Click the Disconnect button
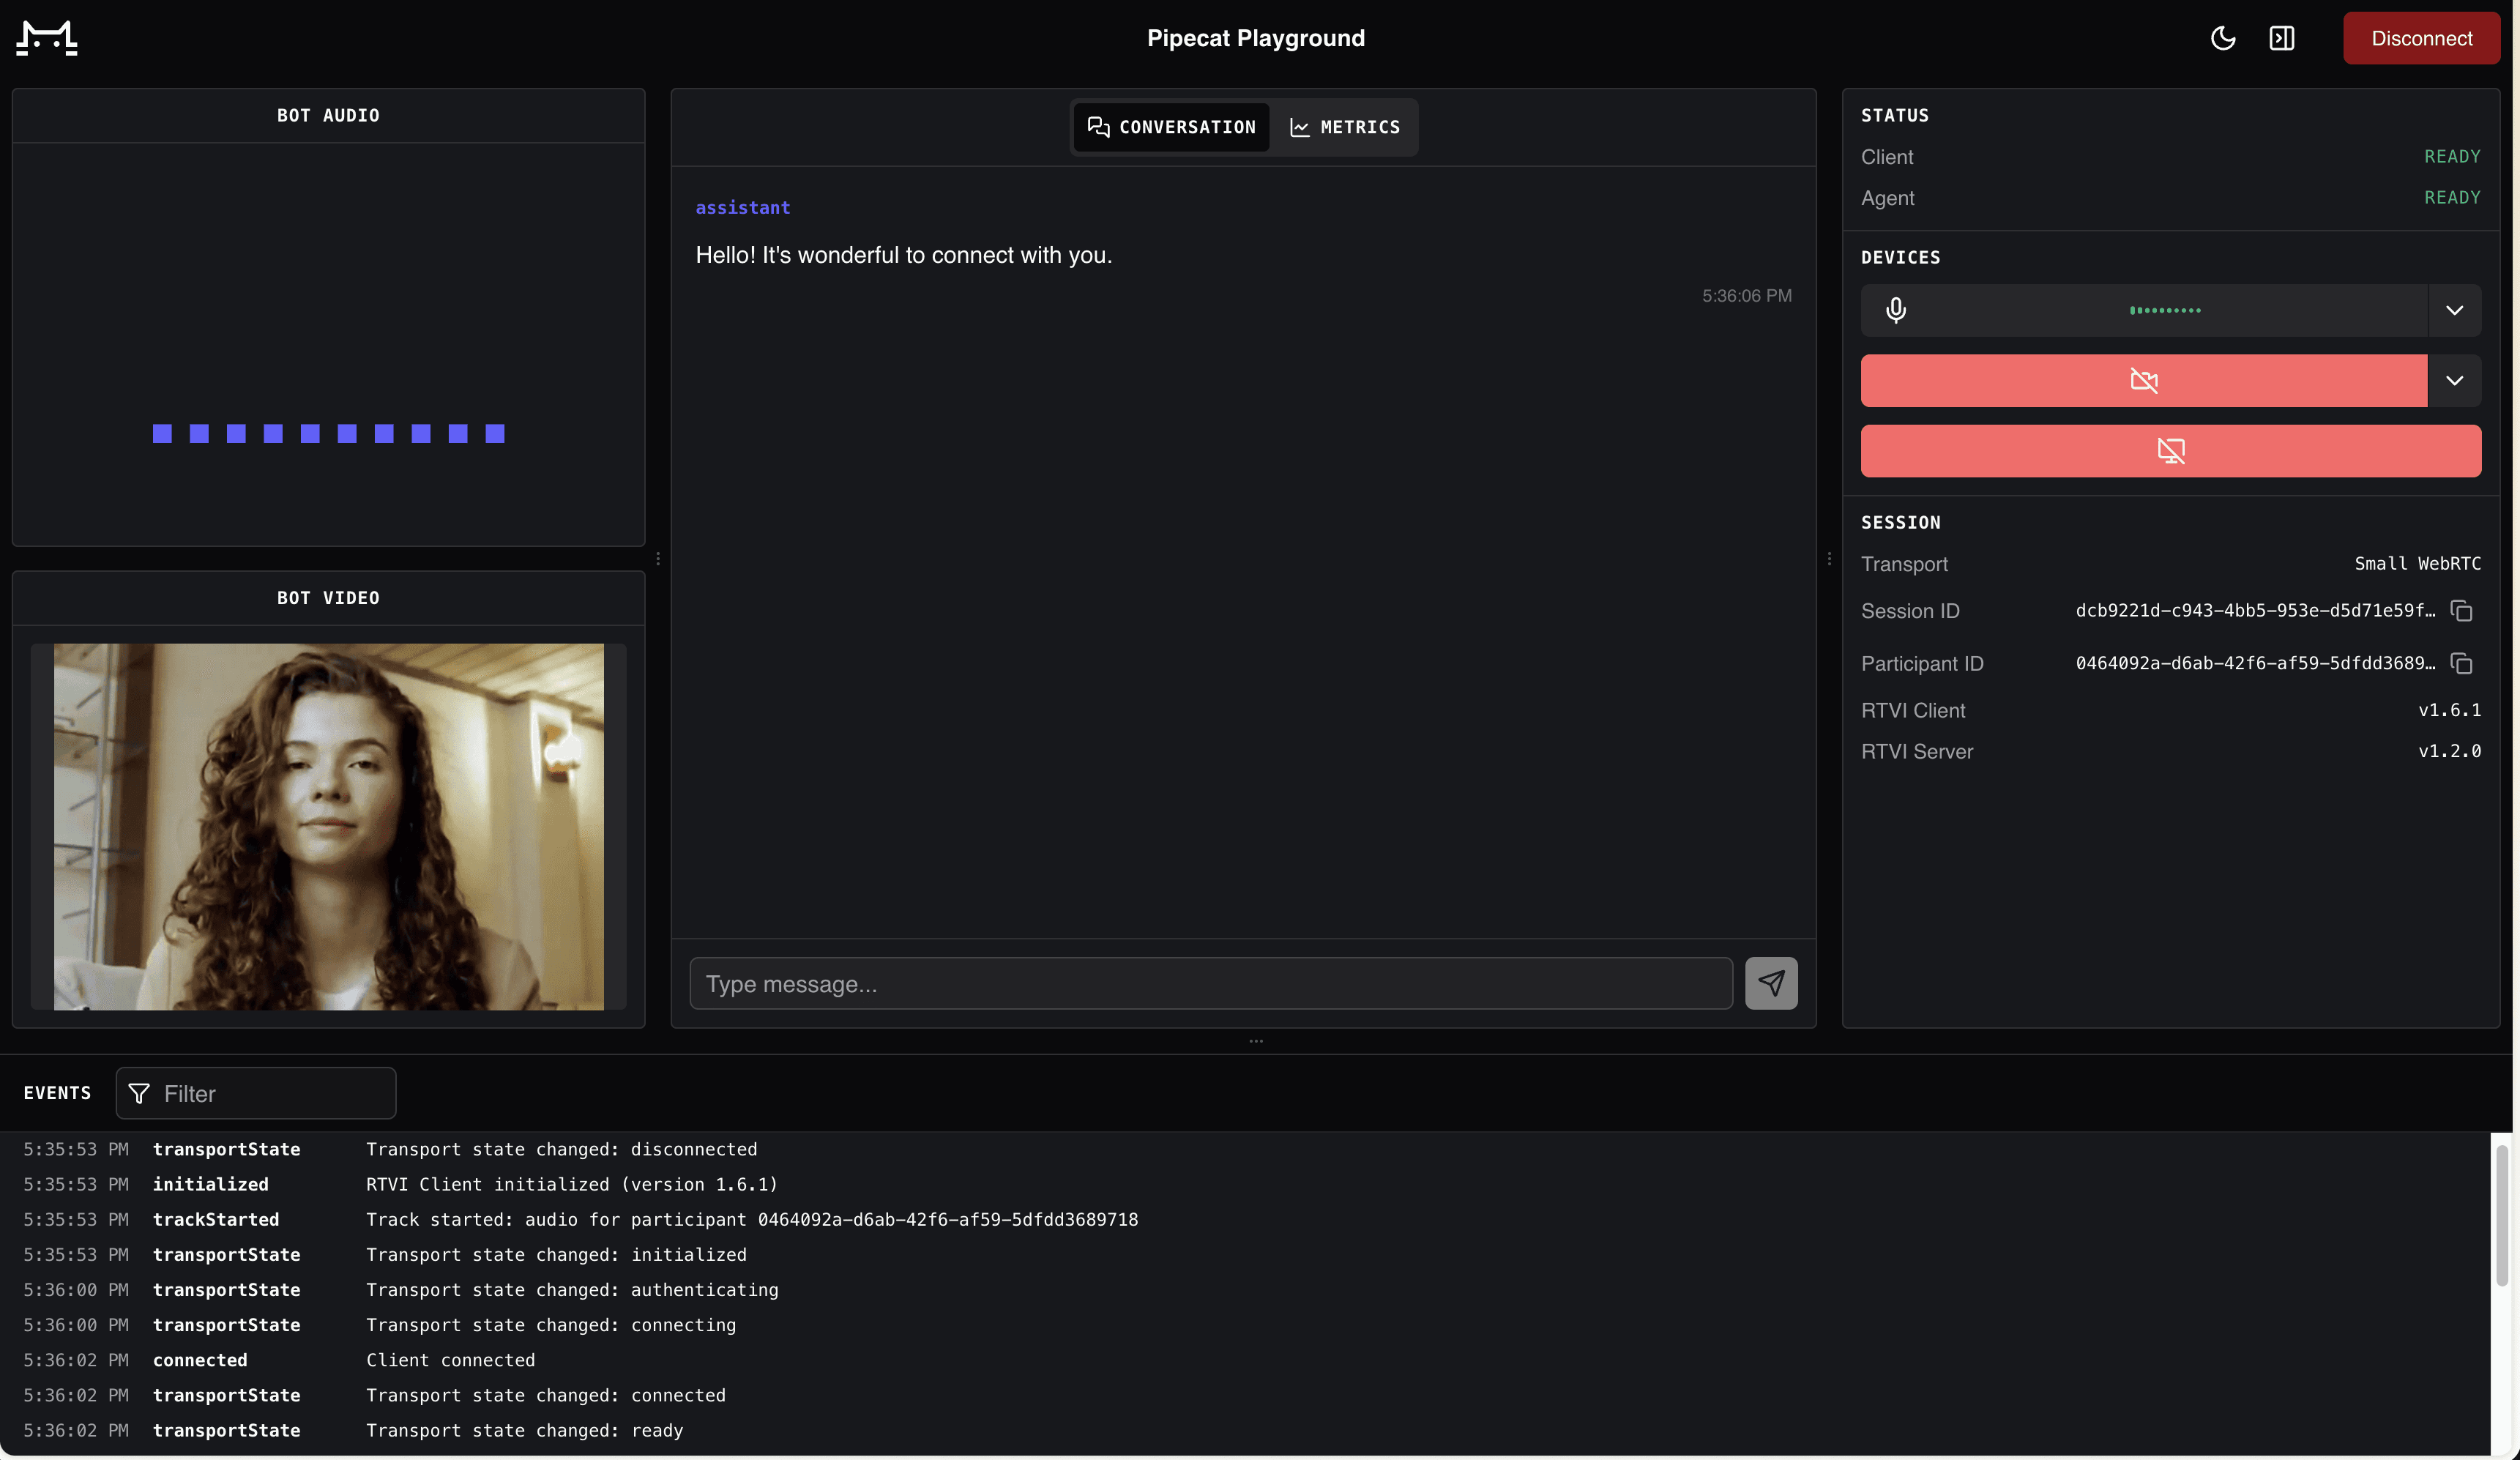2520x1460 pixels. (2421, 38)
